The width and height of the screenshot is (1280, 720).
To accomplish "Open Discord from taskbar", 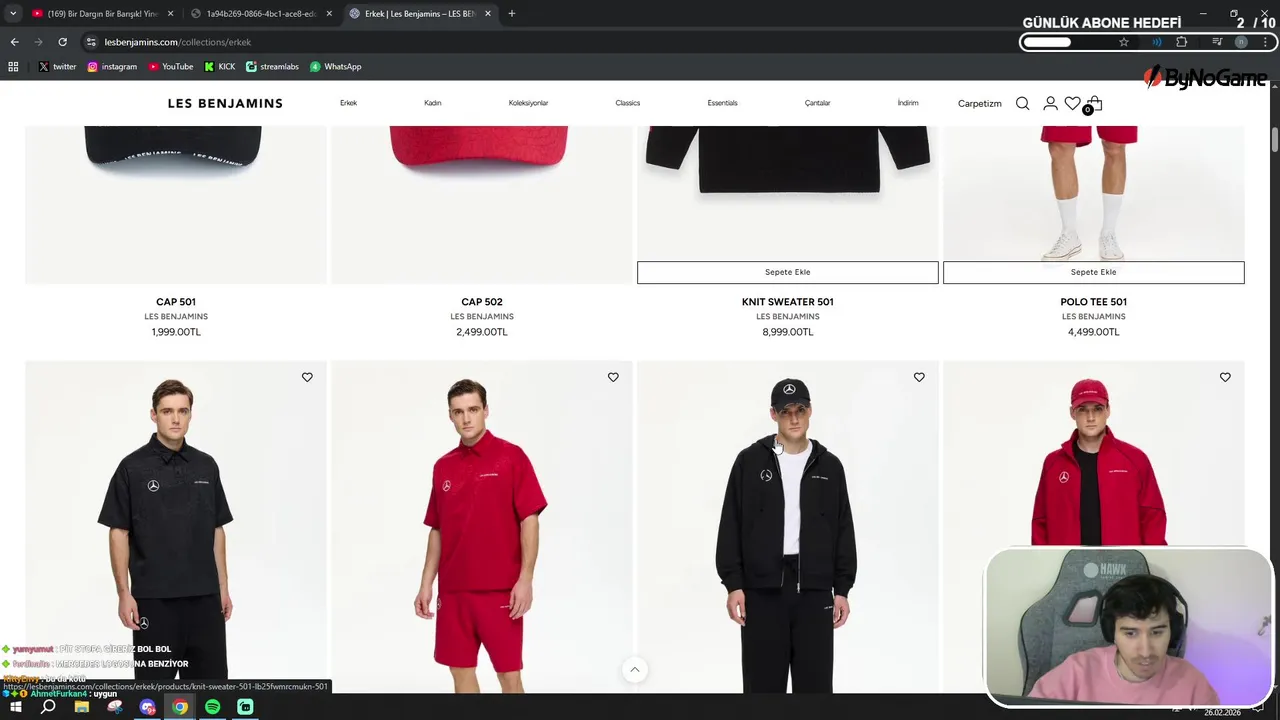I will 147,707.
